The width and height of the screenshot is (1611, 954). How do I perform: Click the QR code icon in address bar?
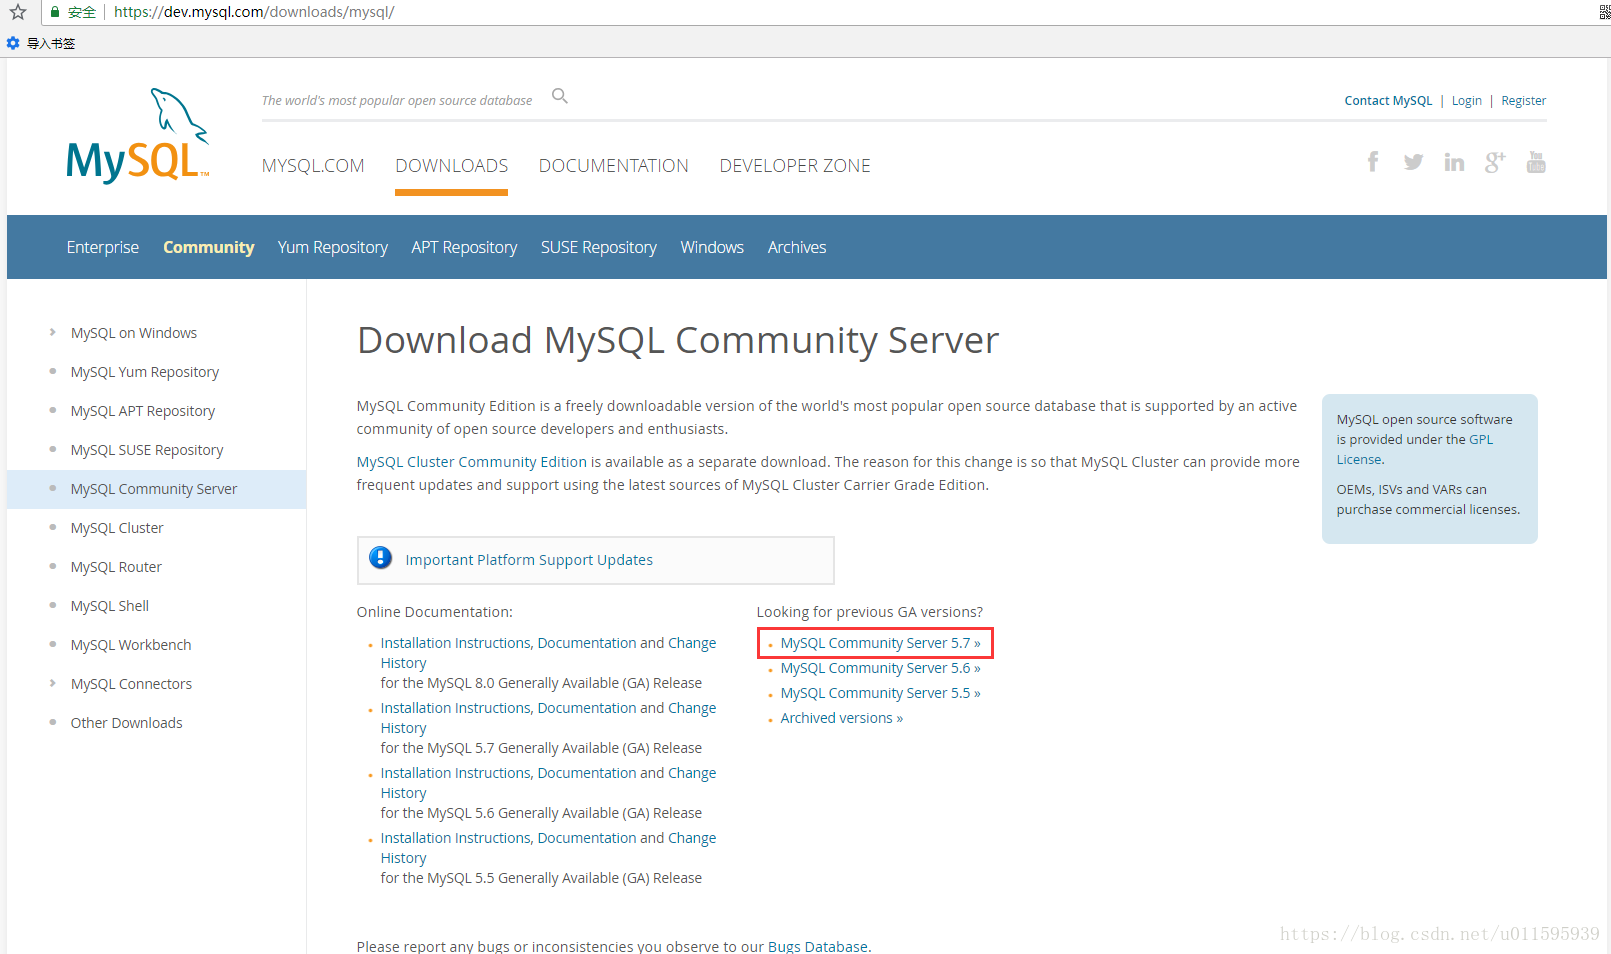point(1604,12)
